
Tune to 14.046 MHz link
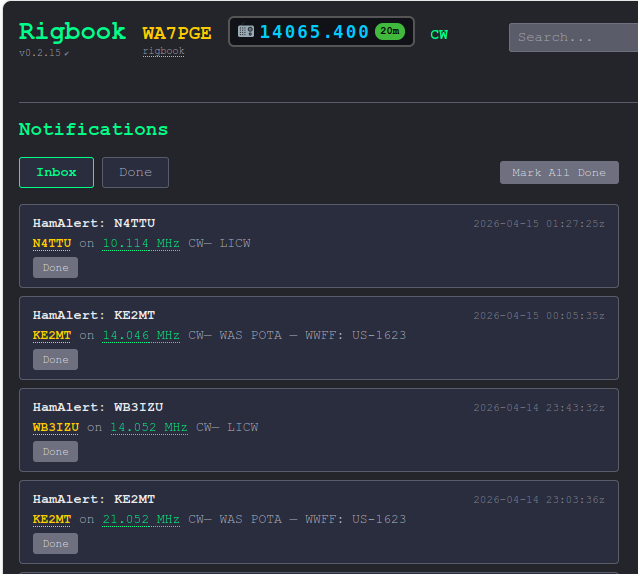141,335
